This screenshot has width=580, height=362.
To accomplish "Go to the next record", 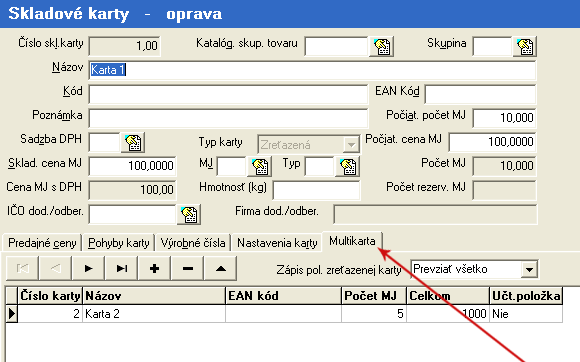I will [88, 268].
